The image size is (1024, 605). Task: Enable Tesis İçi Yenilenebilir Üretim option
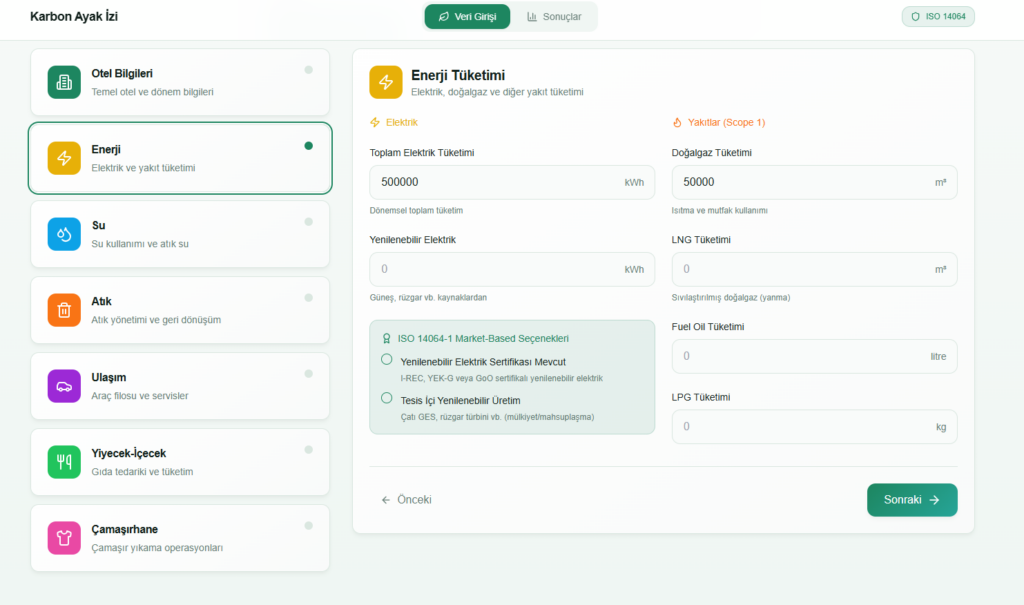click(387, 398)
